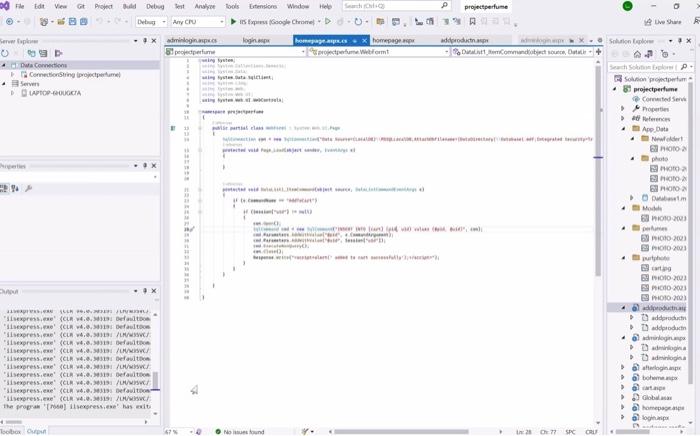Click Alphabetical sort icon in Properties panel
700x436 pixels.
(15, 189)
